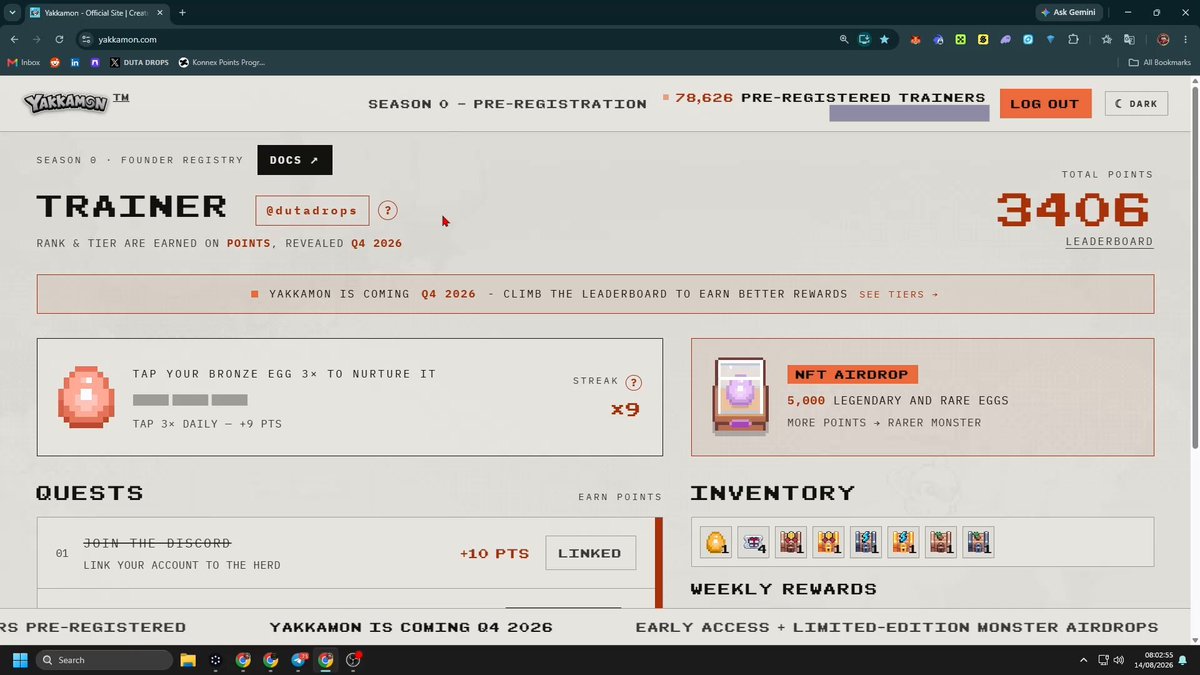The width and height of the screenshot is (1200, 675).
Task: Click the Log Out button
Action: click(1045, 103)
